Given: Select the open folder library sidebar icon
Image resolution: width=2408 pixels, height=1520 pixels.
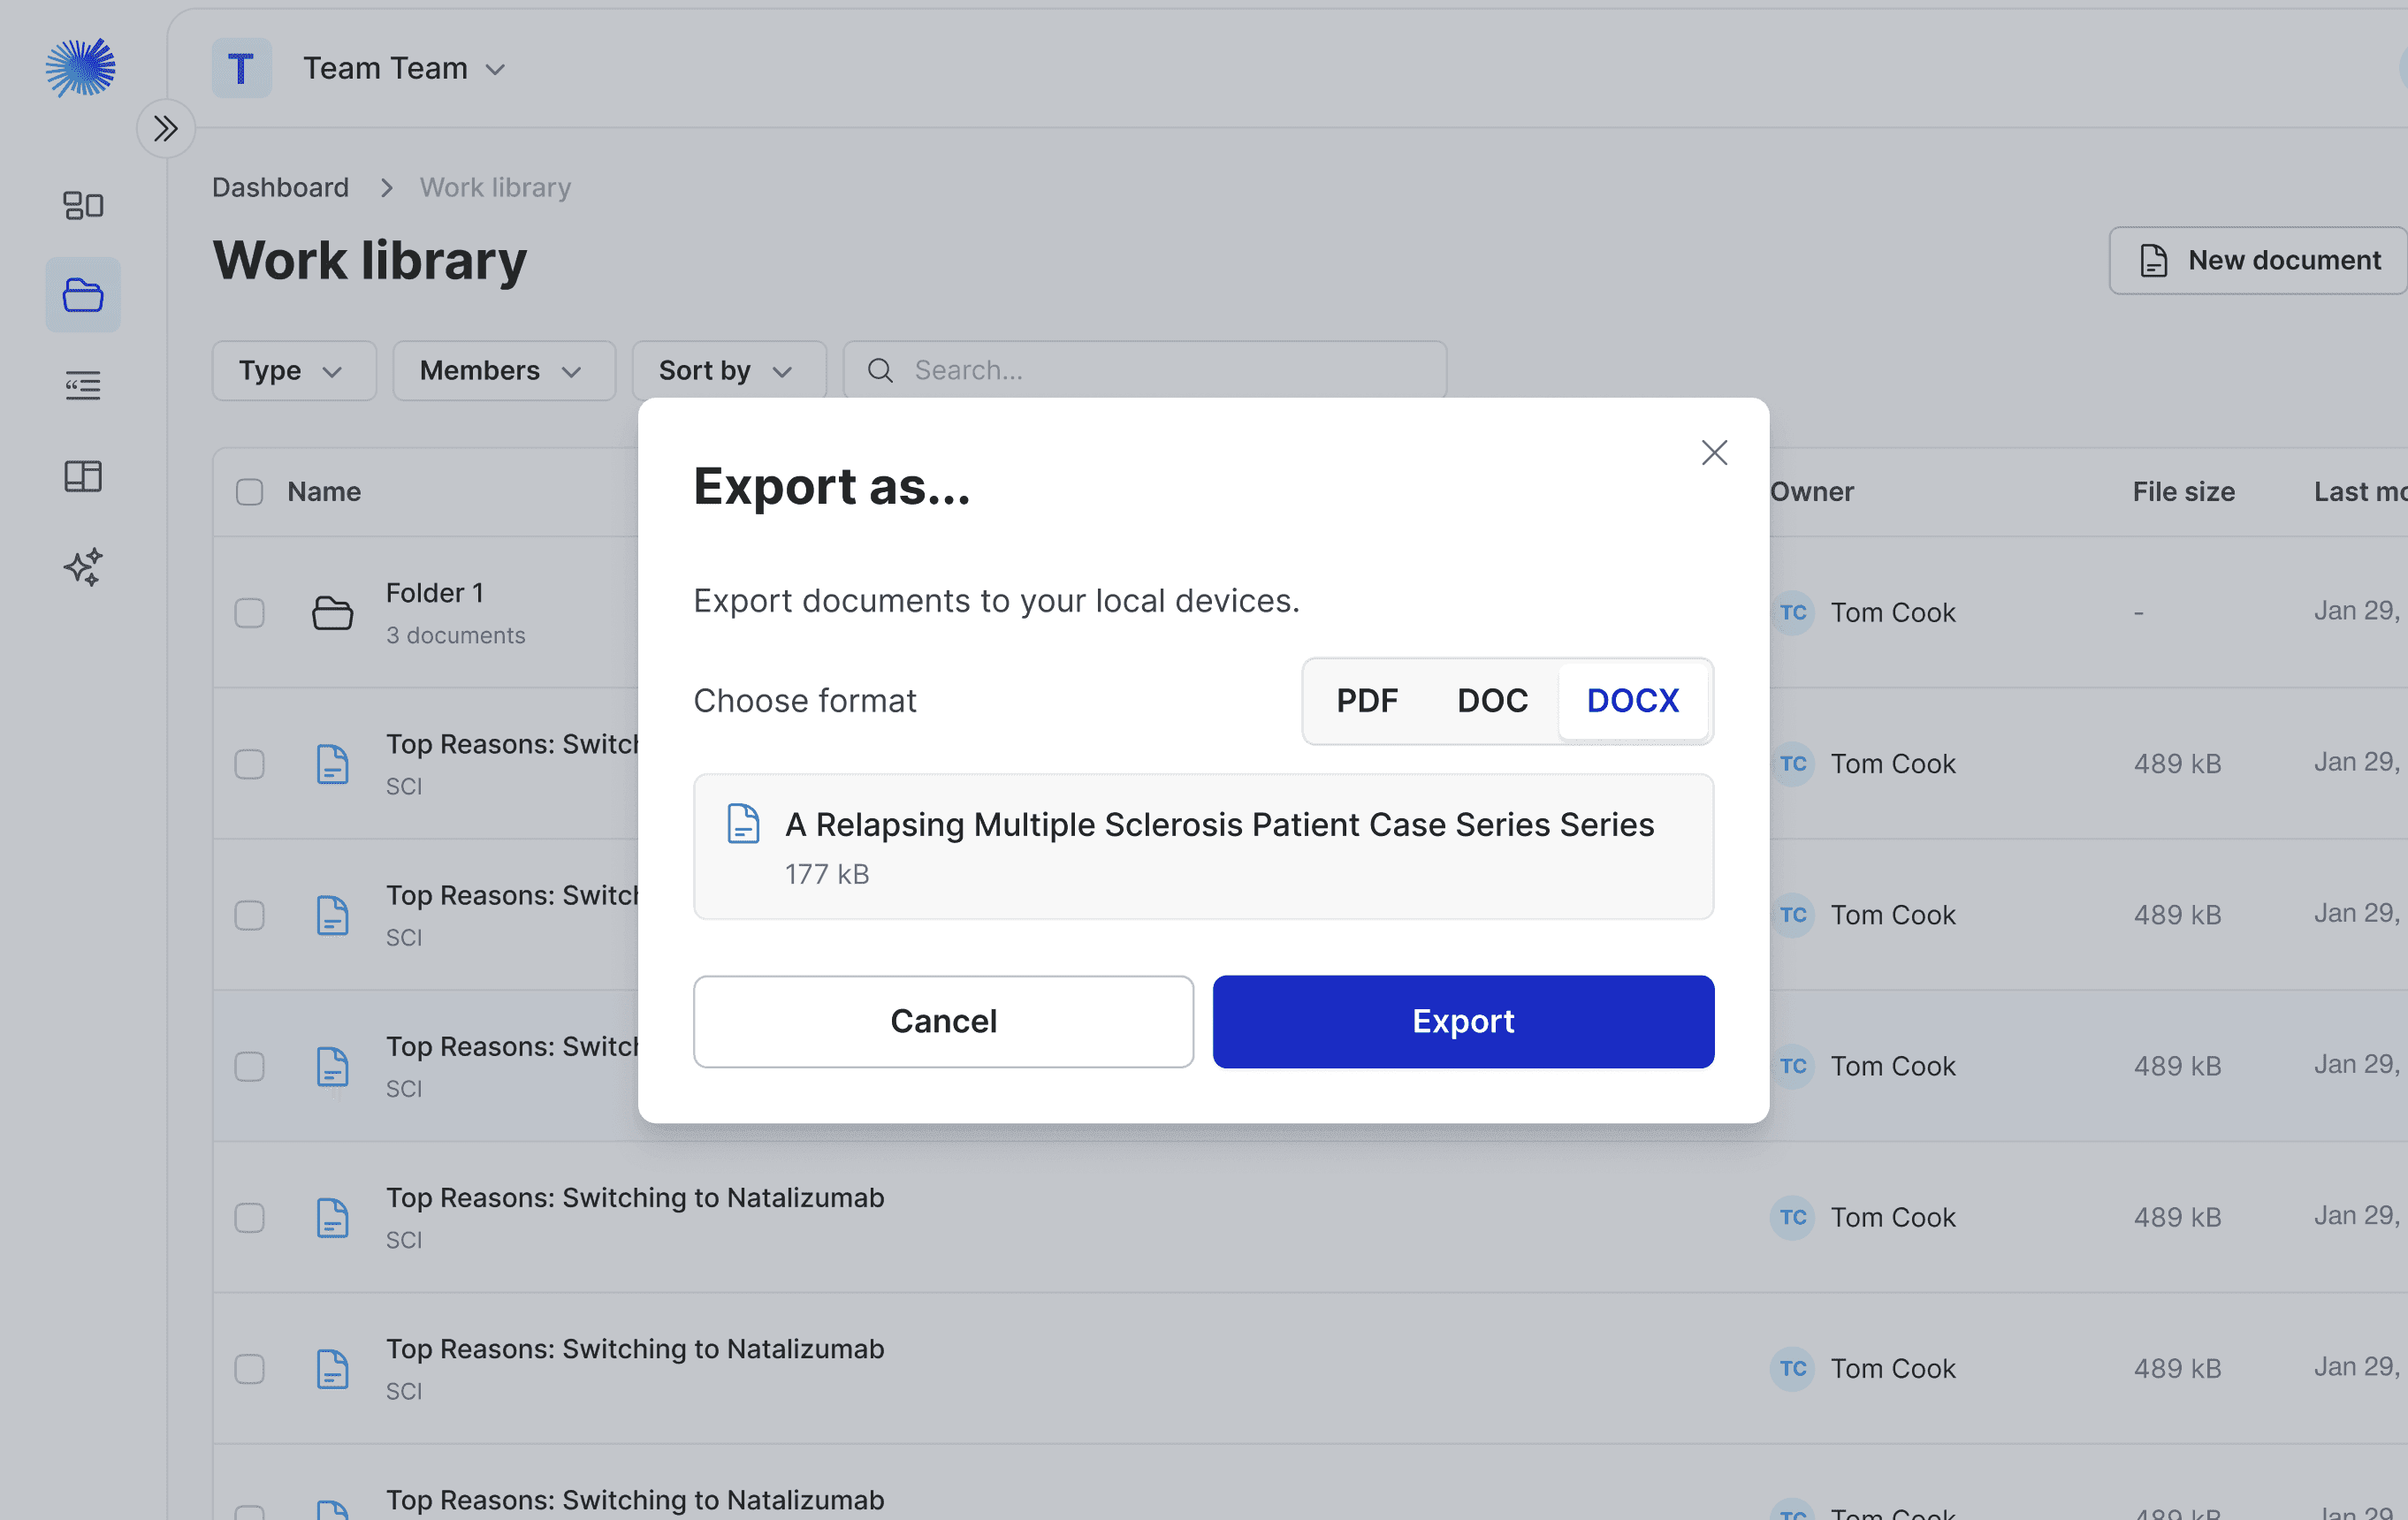Looking at the screenshot, I should [x=83, y=295].
